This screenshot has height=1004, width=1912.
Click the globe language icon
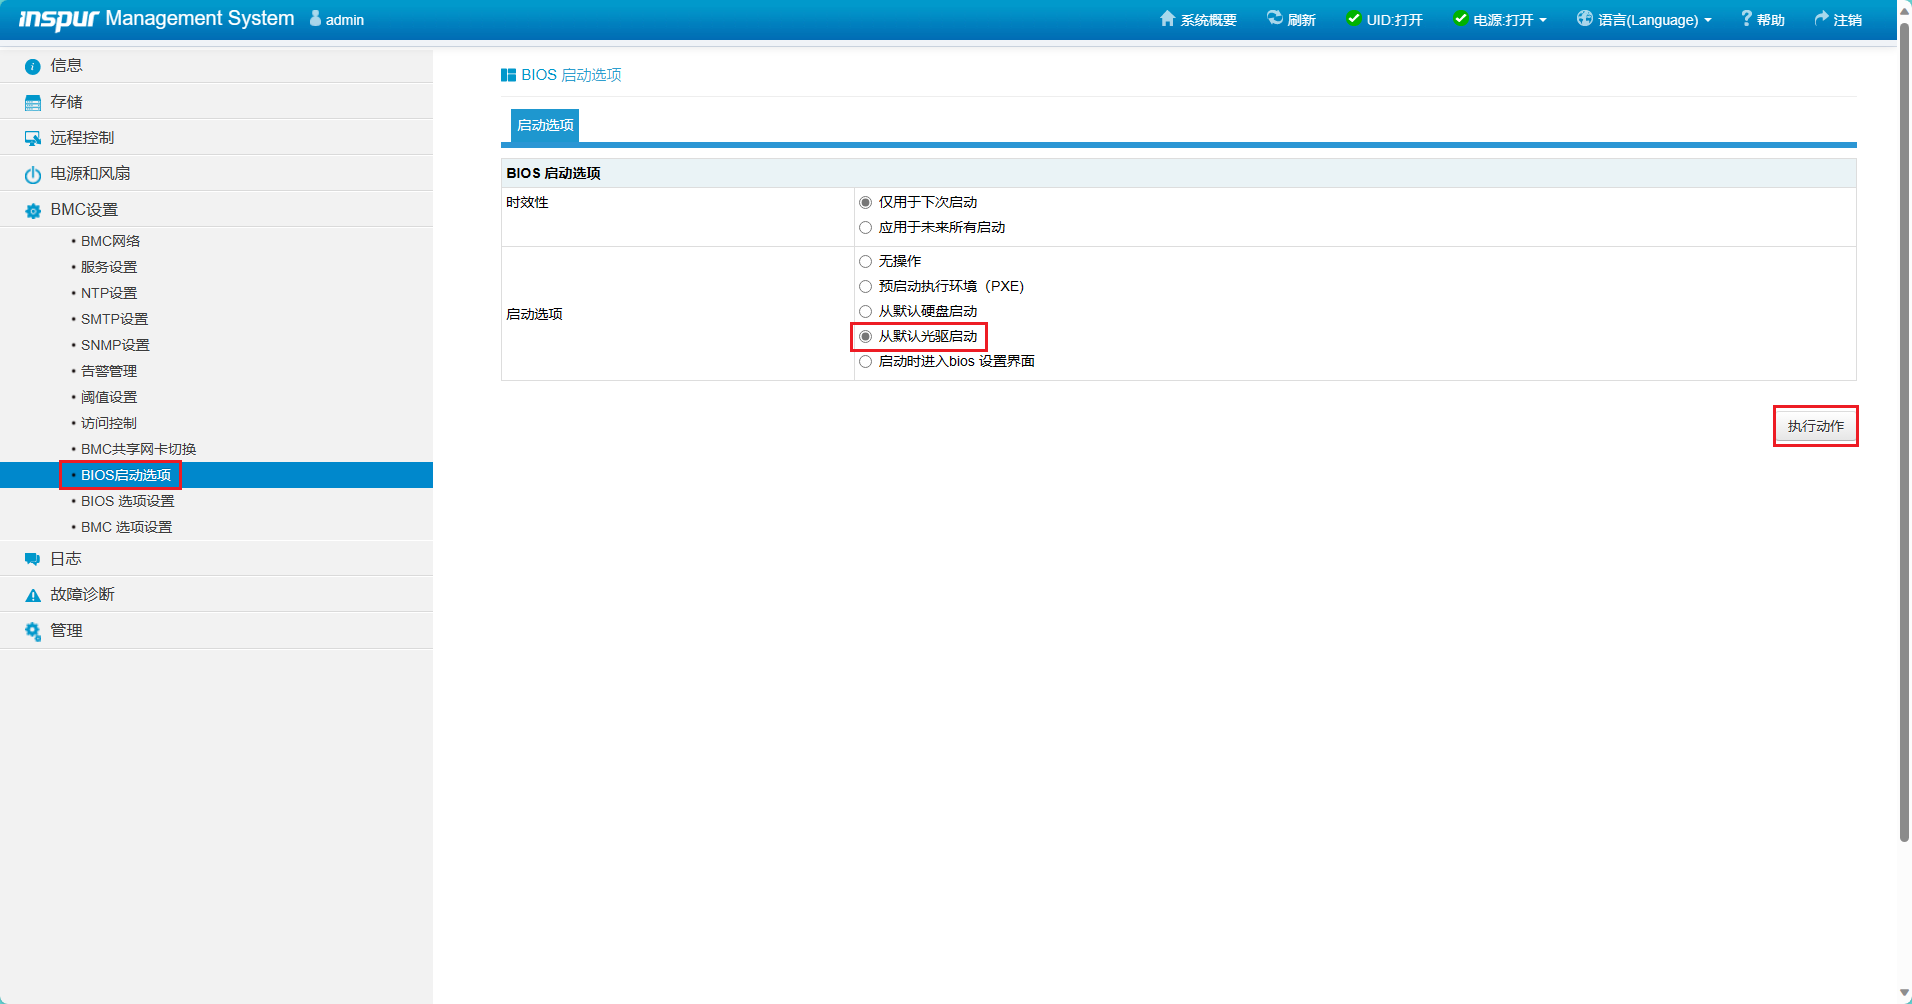[x=1585, y=18]
